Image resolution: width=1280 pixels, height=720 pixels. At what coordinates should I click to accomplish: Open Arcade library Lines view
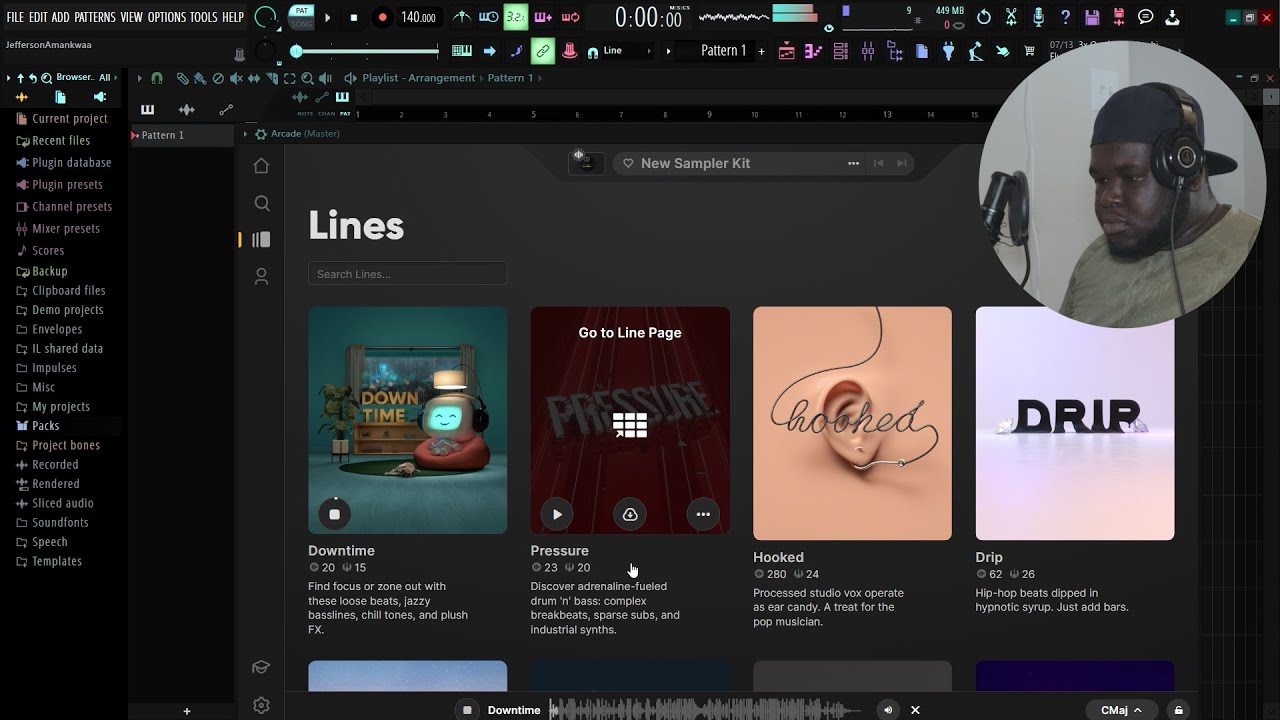pyautogui.click(x=261, y=240)
